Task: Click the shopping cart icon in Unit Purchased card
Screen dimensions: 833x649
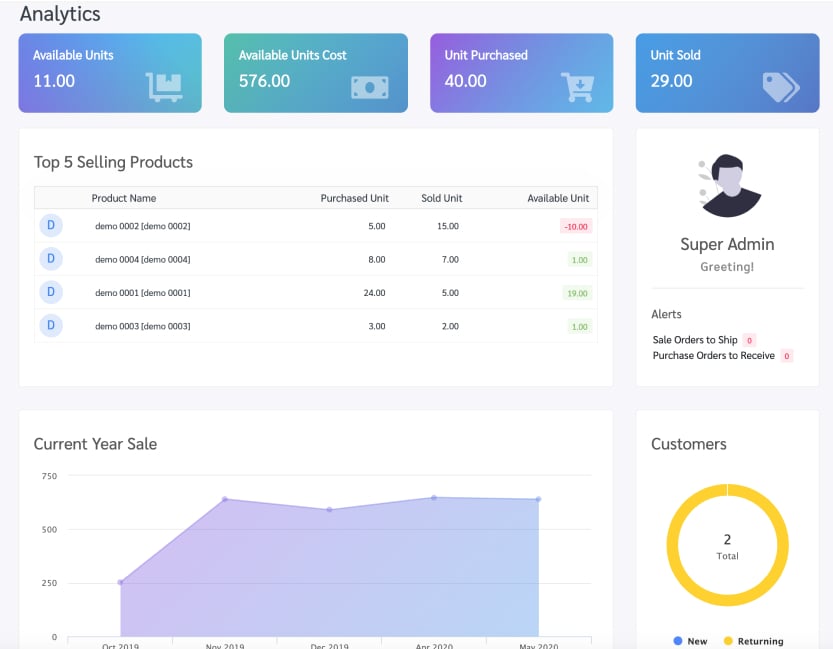Action: (577, 87)
